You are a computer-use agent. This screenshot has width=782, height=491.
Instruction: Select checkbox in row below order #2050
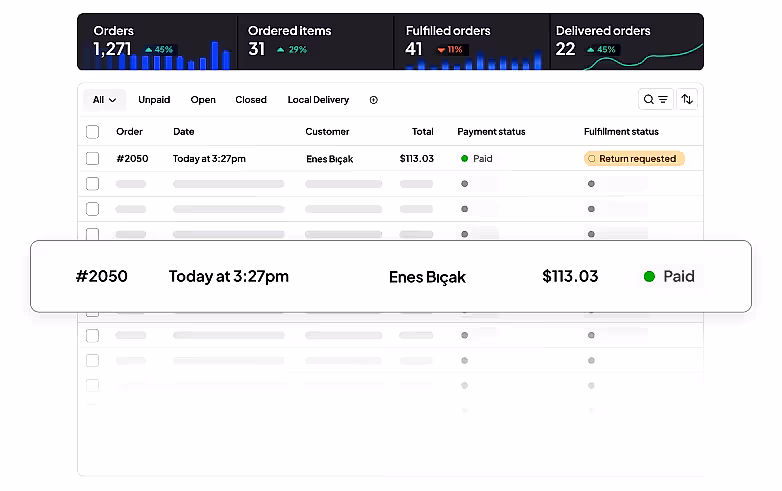[x=93, y=184]
